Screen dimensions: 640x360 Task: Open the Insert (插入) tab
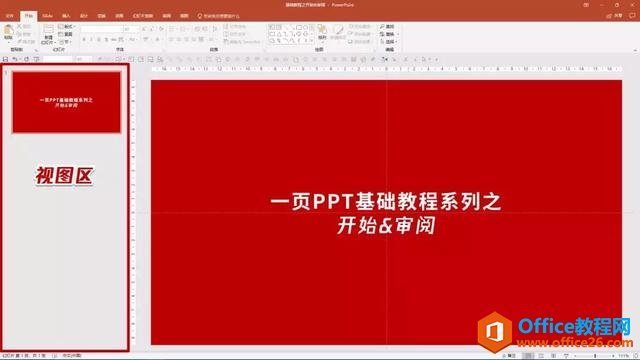click(x=66, y=16)
